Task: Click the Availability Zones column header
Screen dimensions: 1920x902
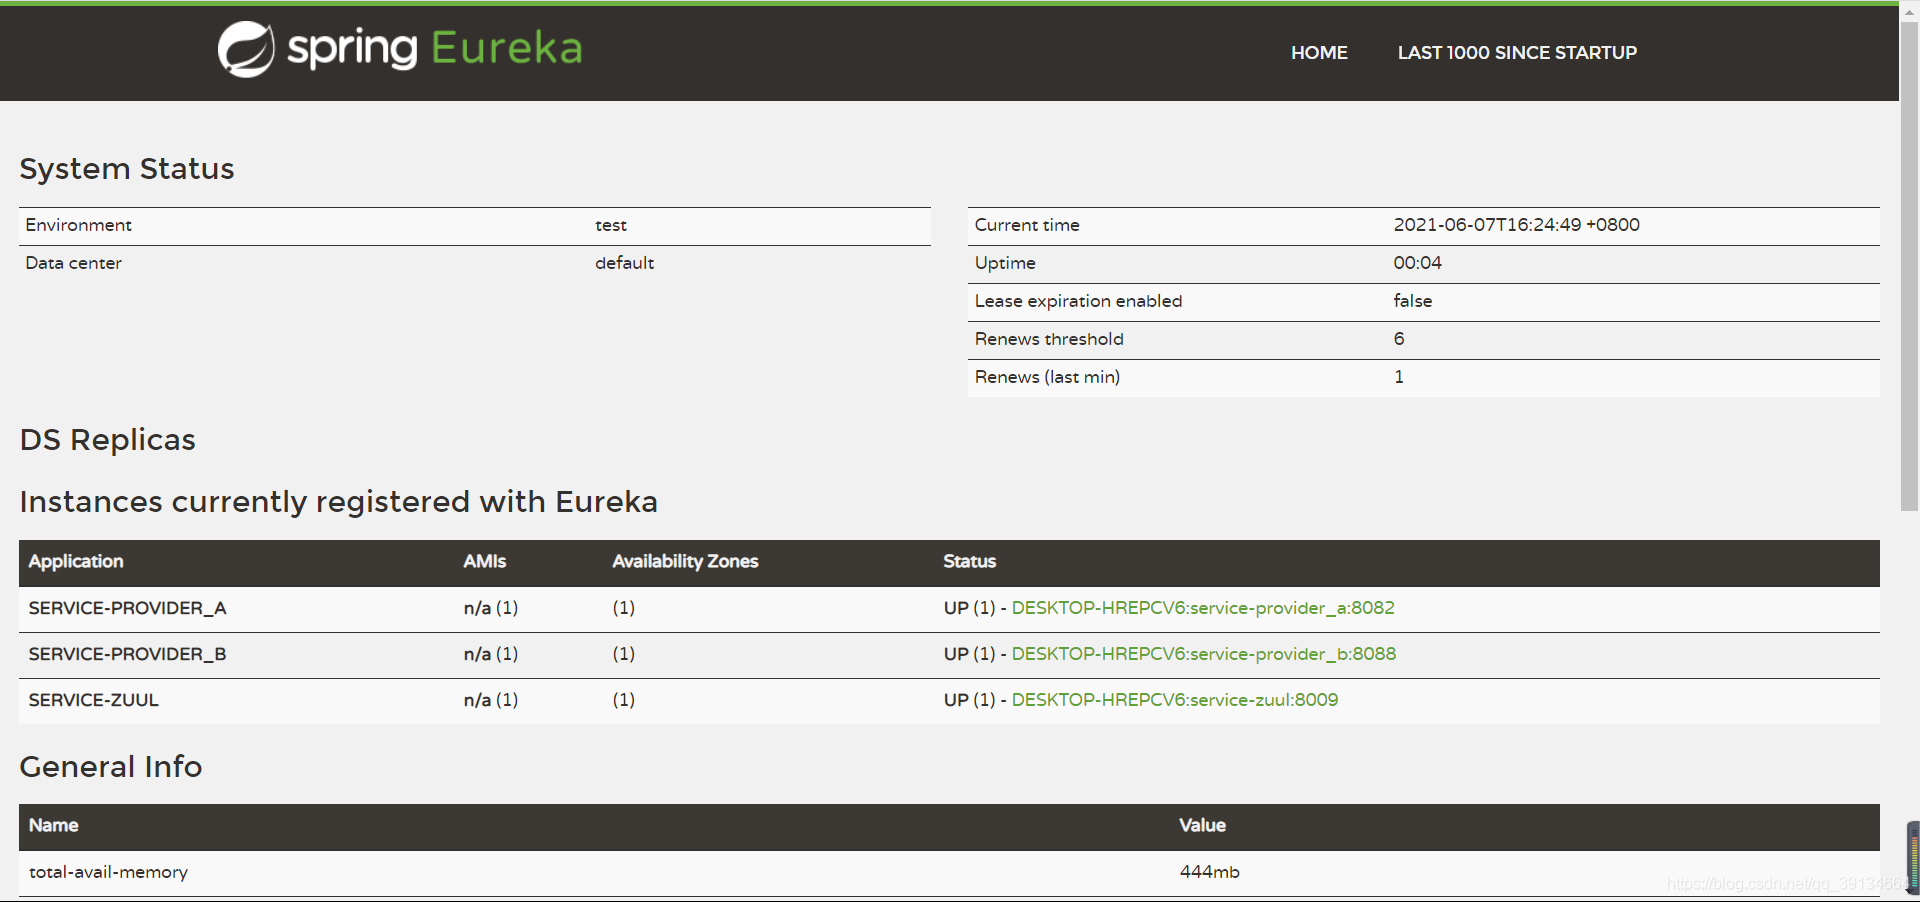Action: click(x=685, y=562)
